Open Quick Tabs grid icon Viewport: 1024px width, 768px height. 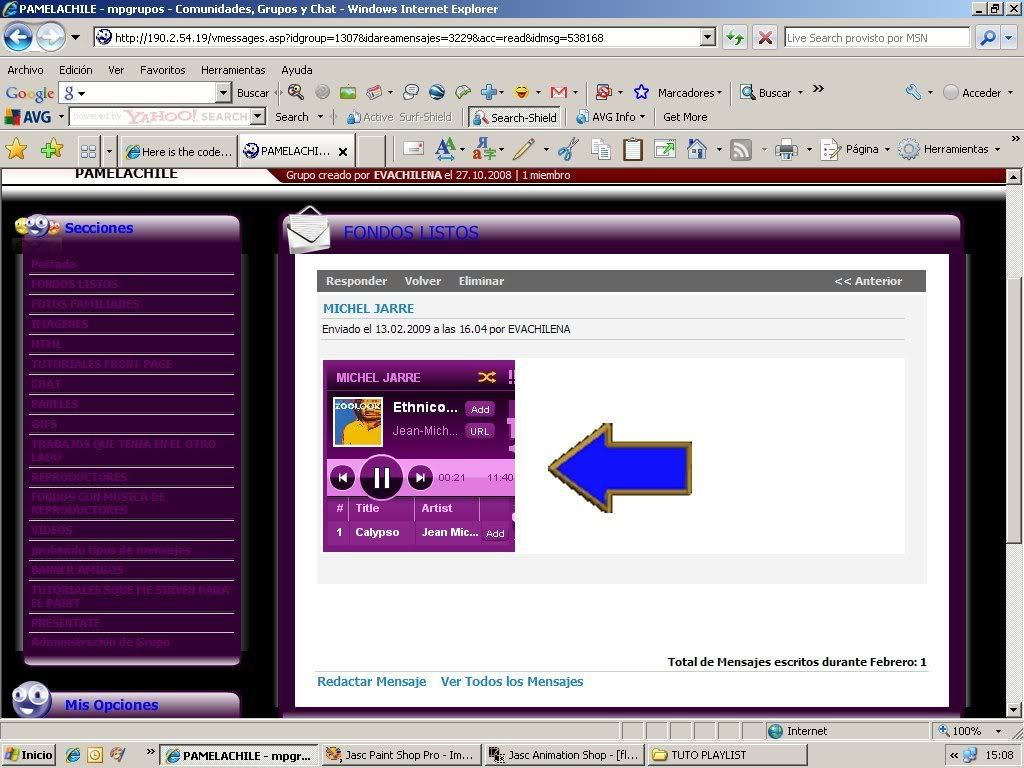tap(88, 152)
